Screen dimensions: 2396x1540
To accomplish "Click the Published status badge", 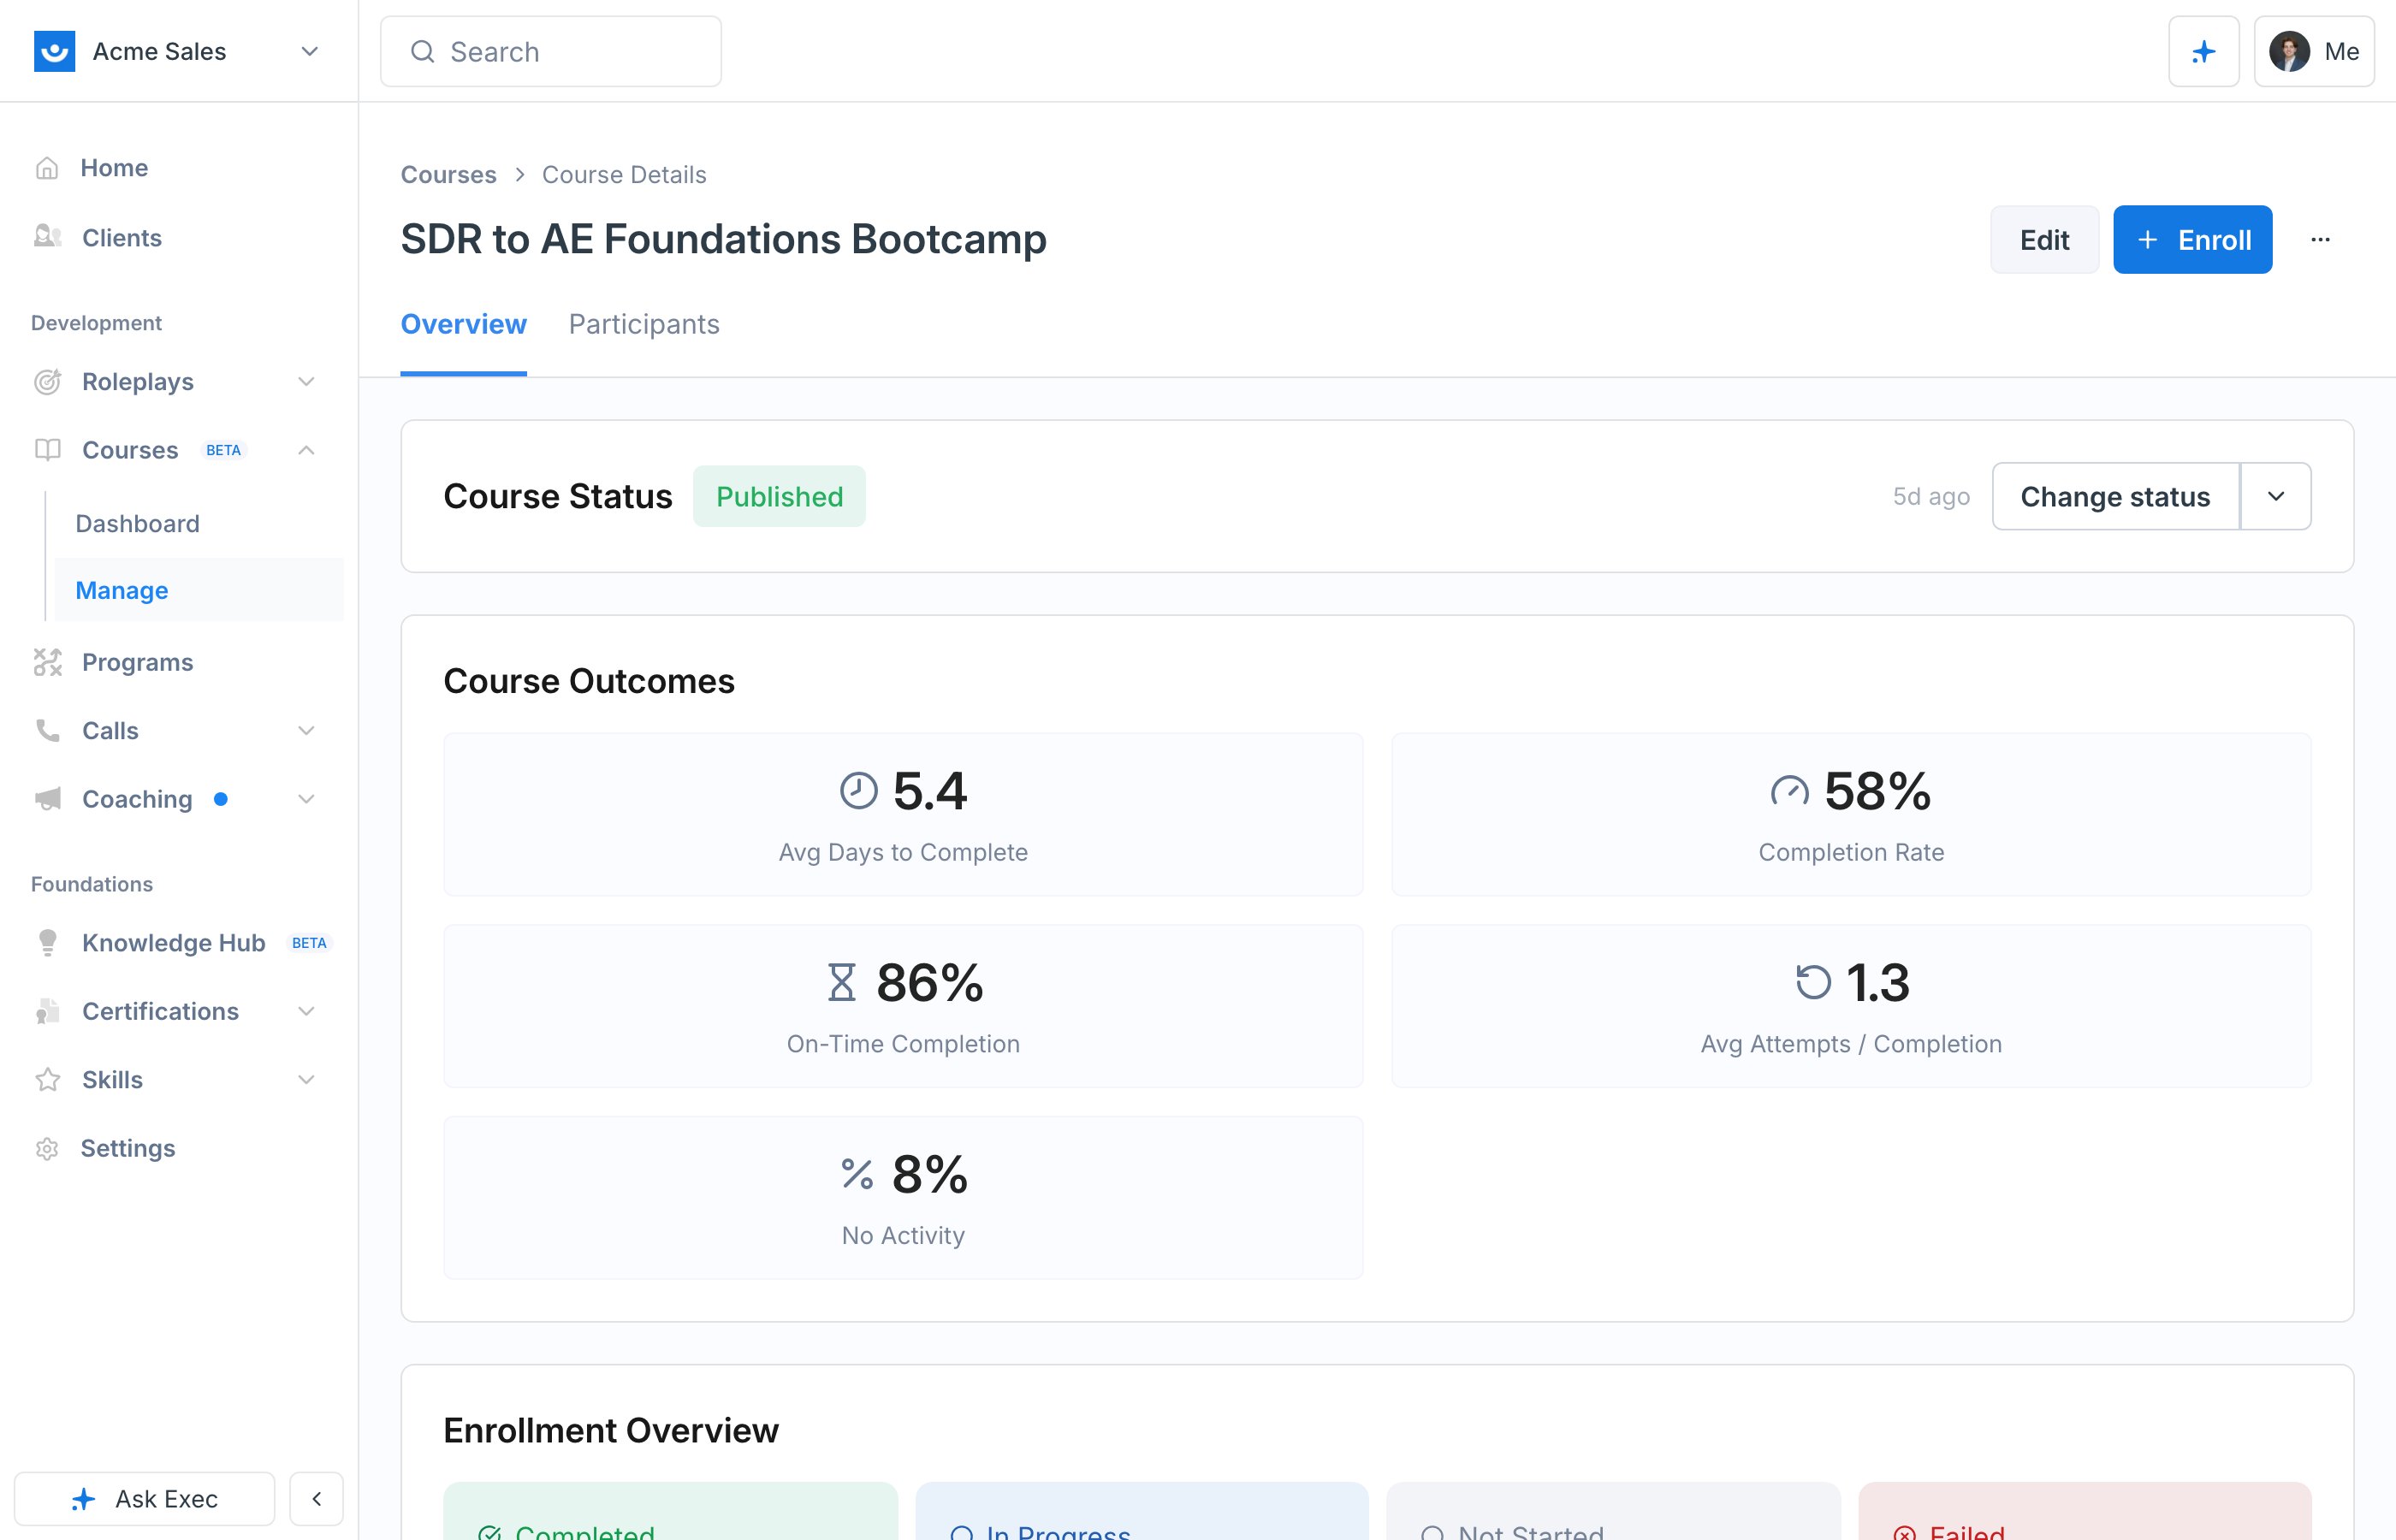I will click(779, 496).
